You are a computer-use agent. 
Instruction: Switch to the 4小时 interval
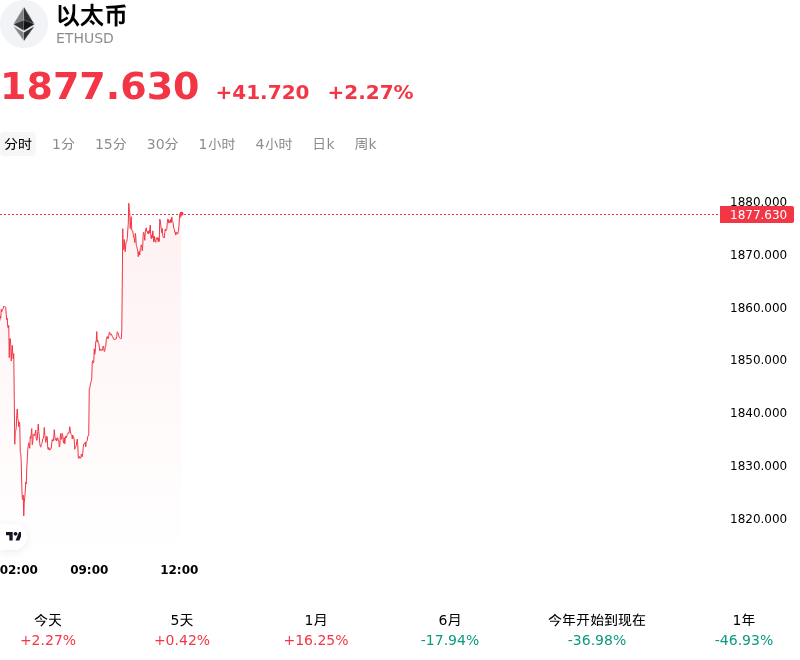(273, 144)
